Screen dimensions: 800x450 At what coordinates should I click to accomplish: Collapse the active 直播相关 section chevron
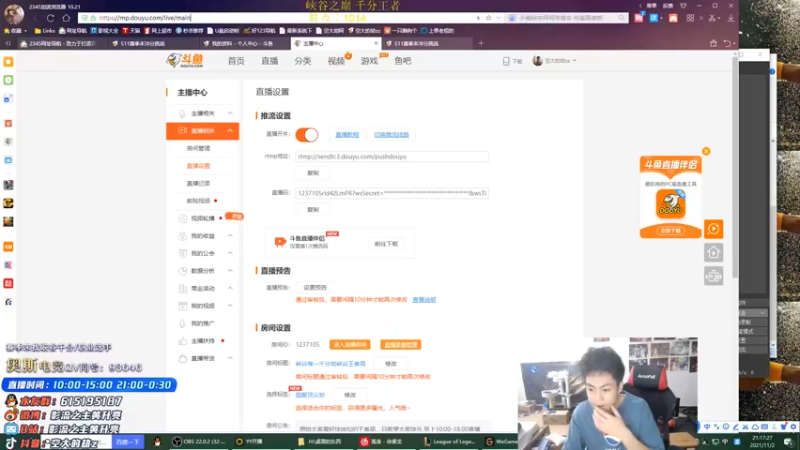[x=230, y=131]
